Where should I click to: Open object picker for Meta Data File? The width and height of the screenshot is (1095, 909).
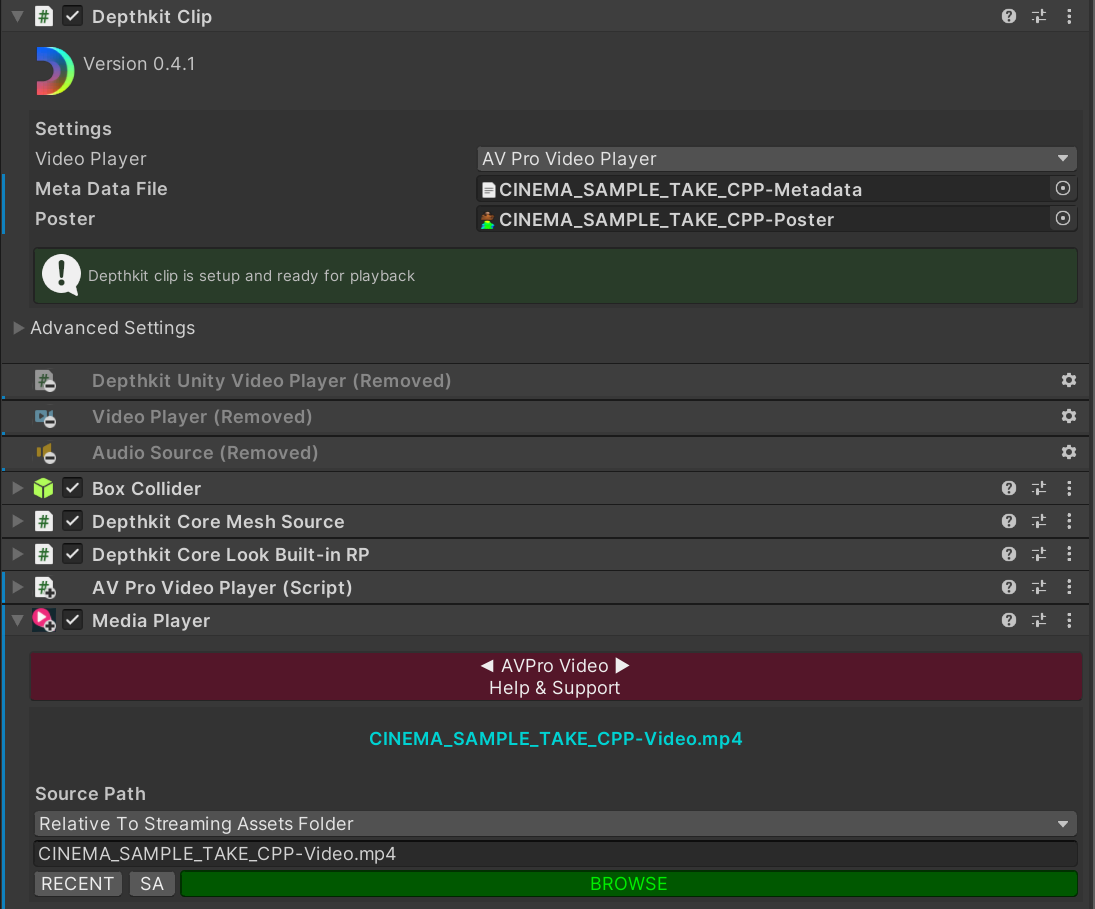[x=1063, y=189]
